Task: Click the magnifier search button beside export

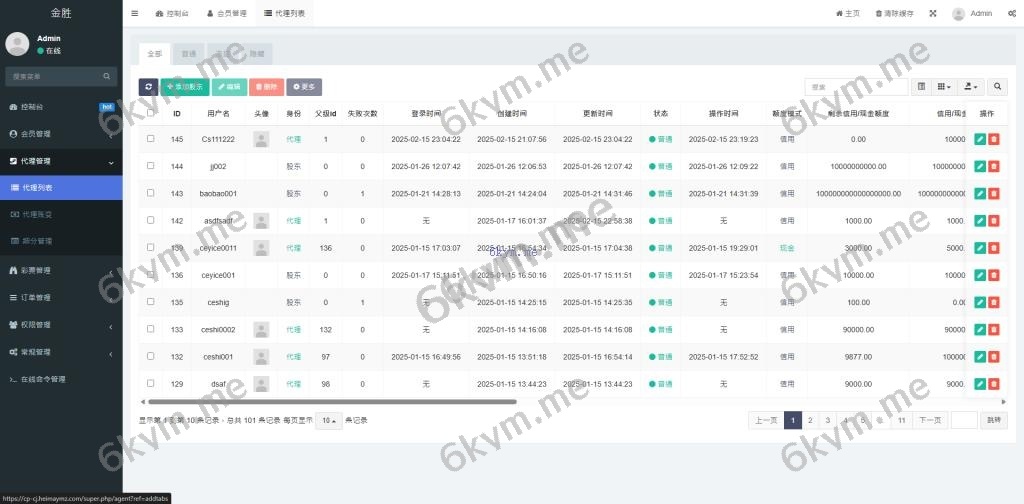Action: [x=997, y=86]
